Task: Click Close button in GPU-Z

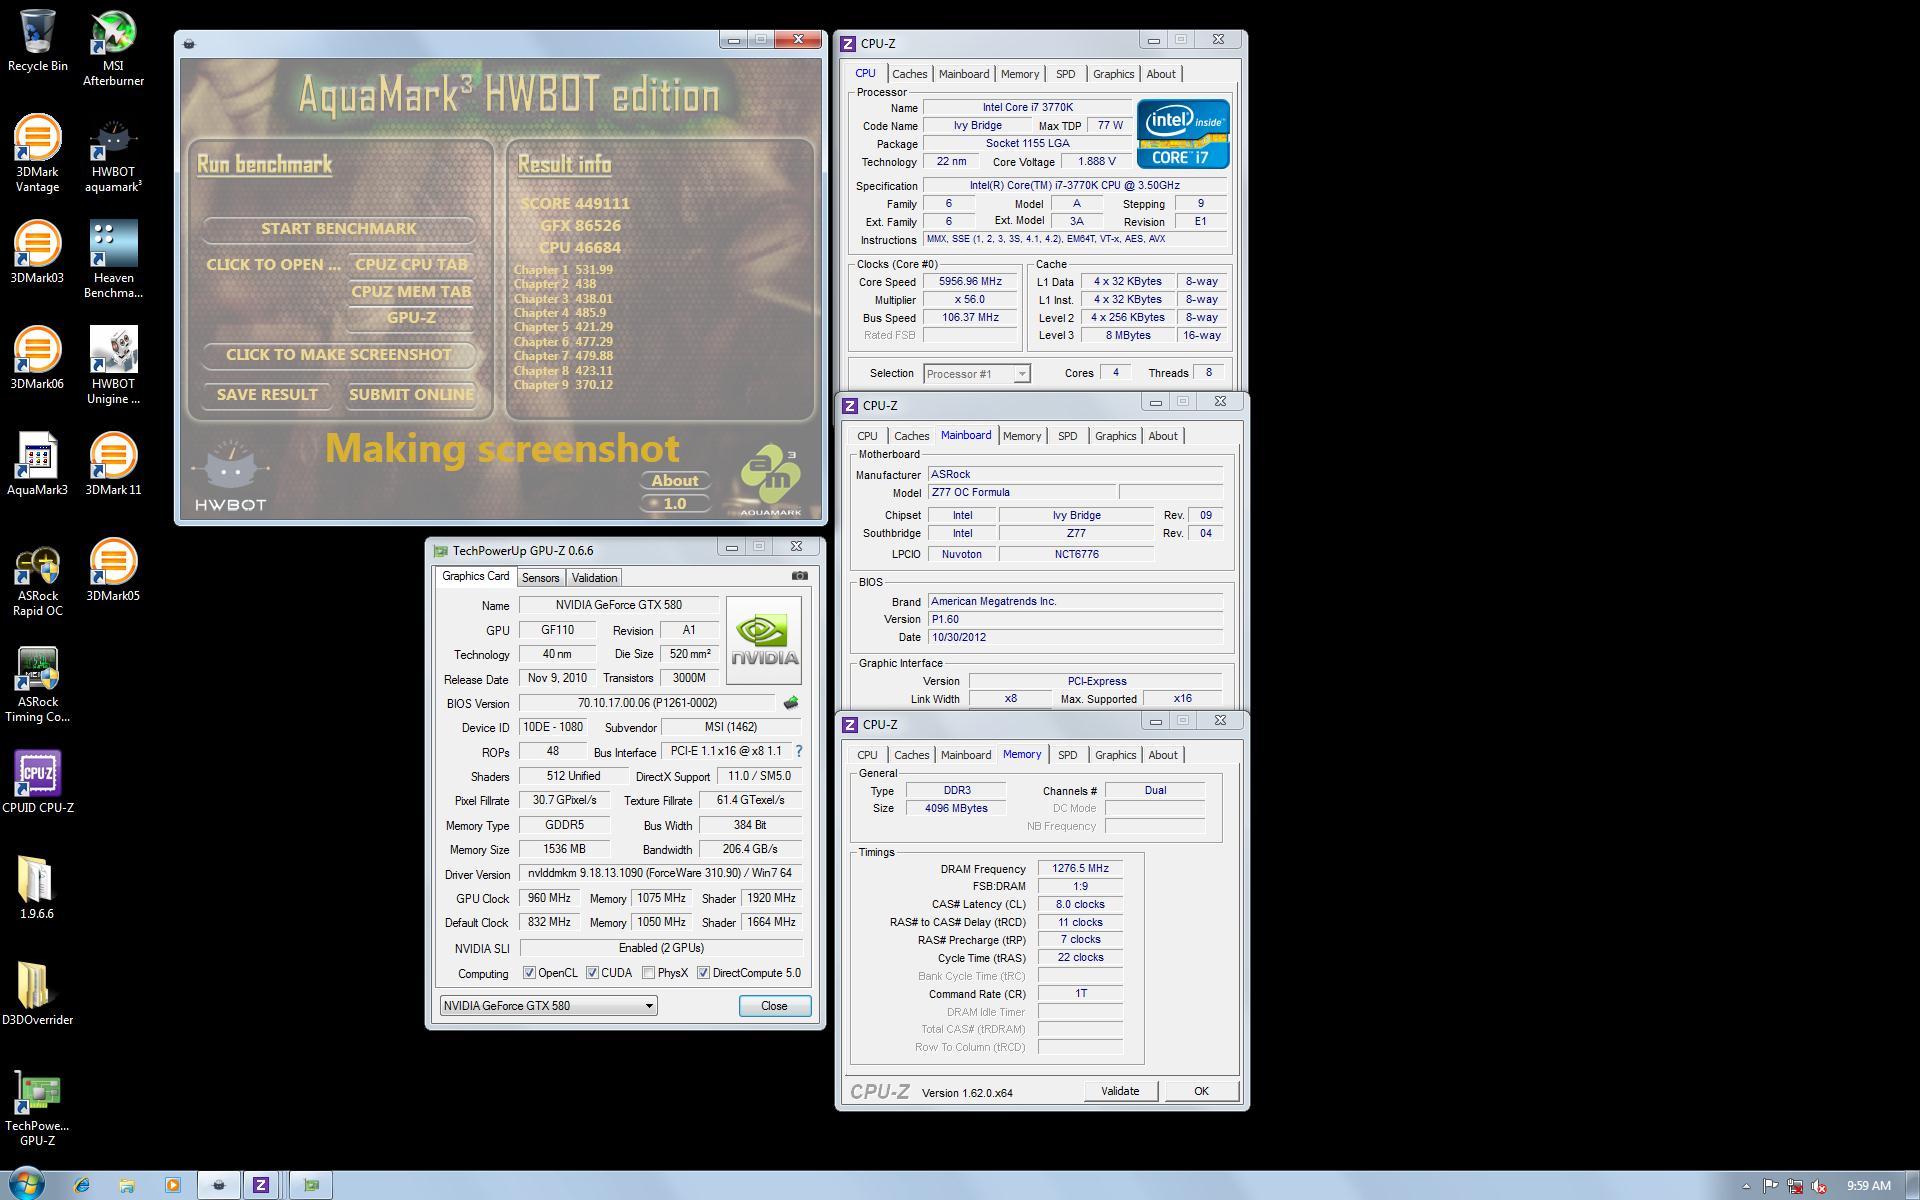Action: tap(774, 1006)
